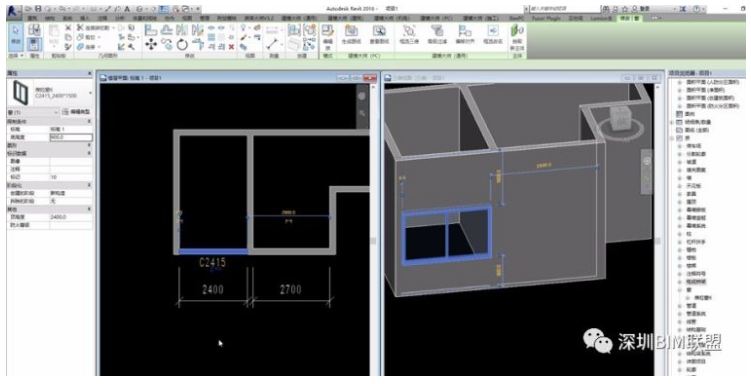This screenshot has height=384, width=751.
Task: Collapse the 其他 properties section
Action: point(90,209)
